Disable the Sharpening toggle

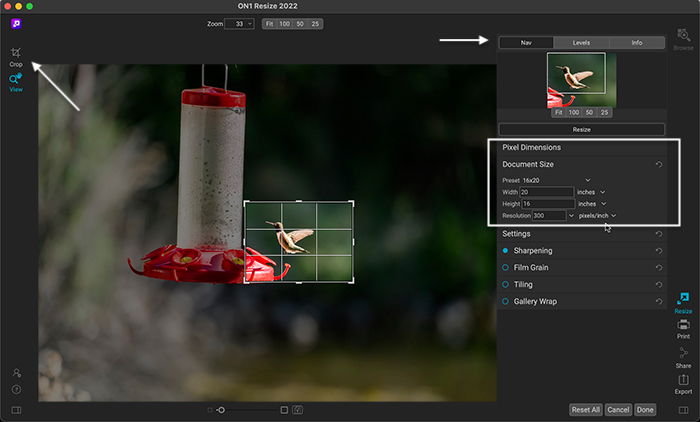[505, 251]
